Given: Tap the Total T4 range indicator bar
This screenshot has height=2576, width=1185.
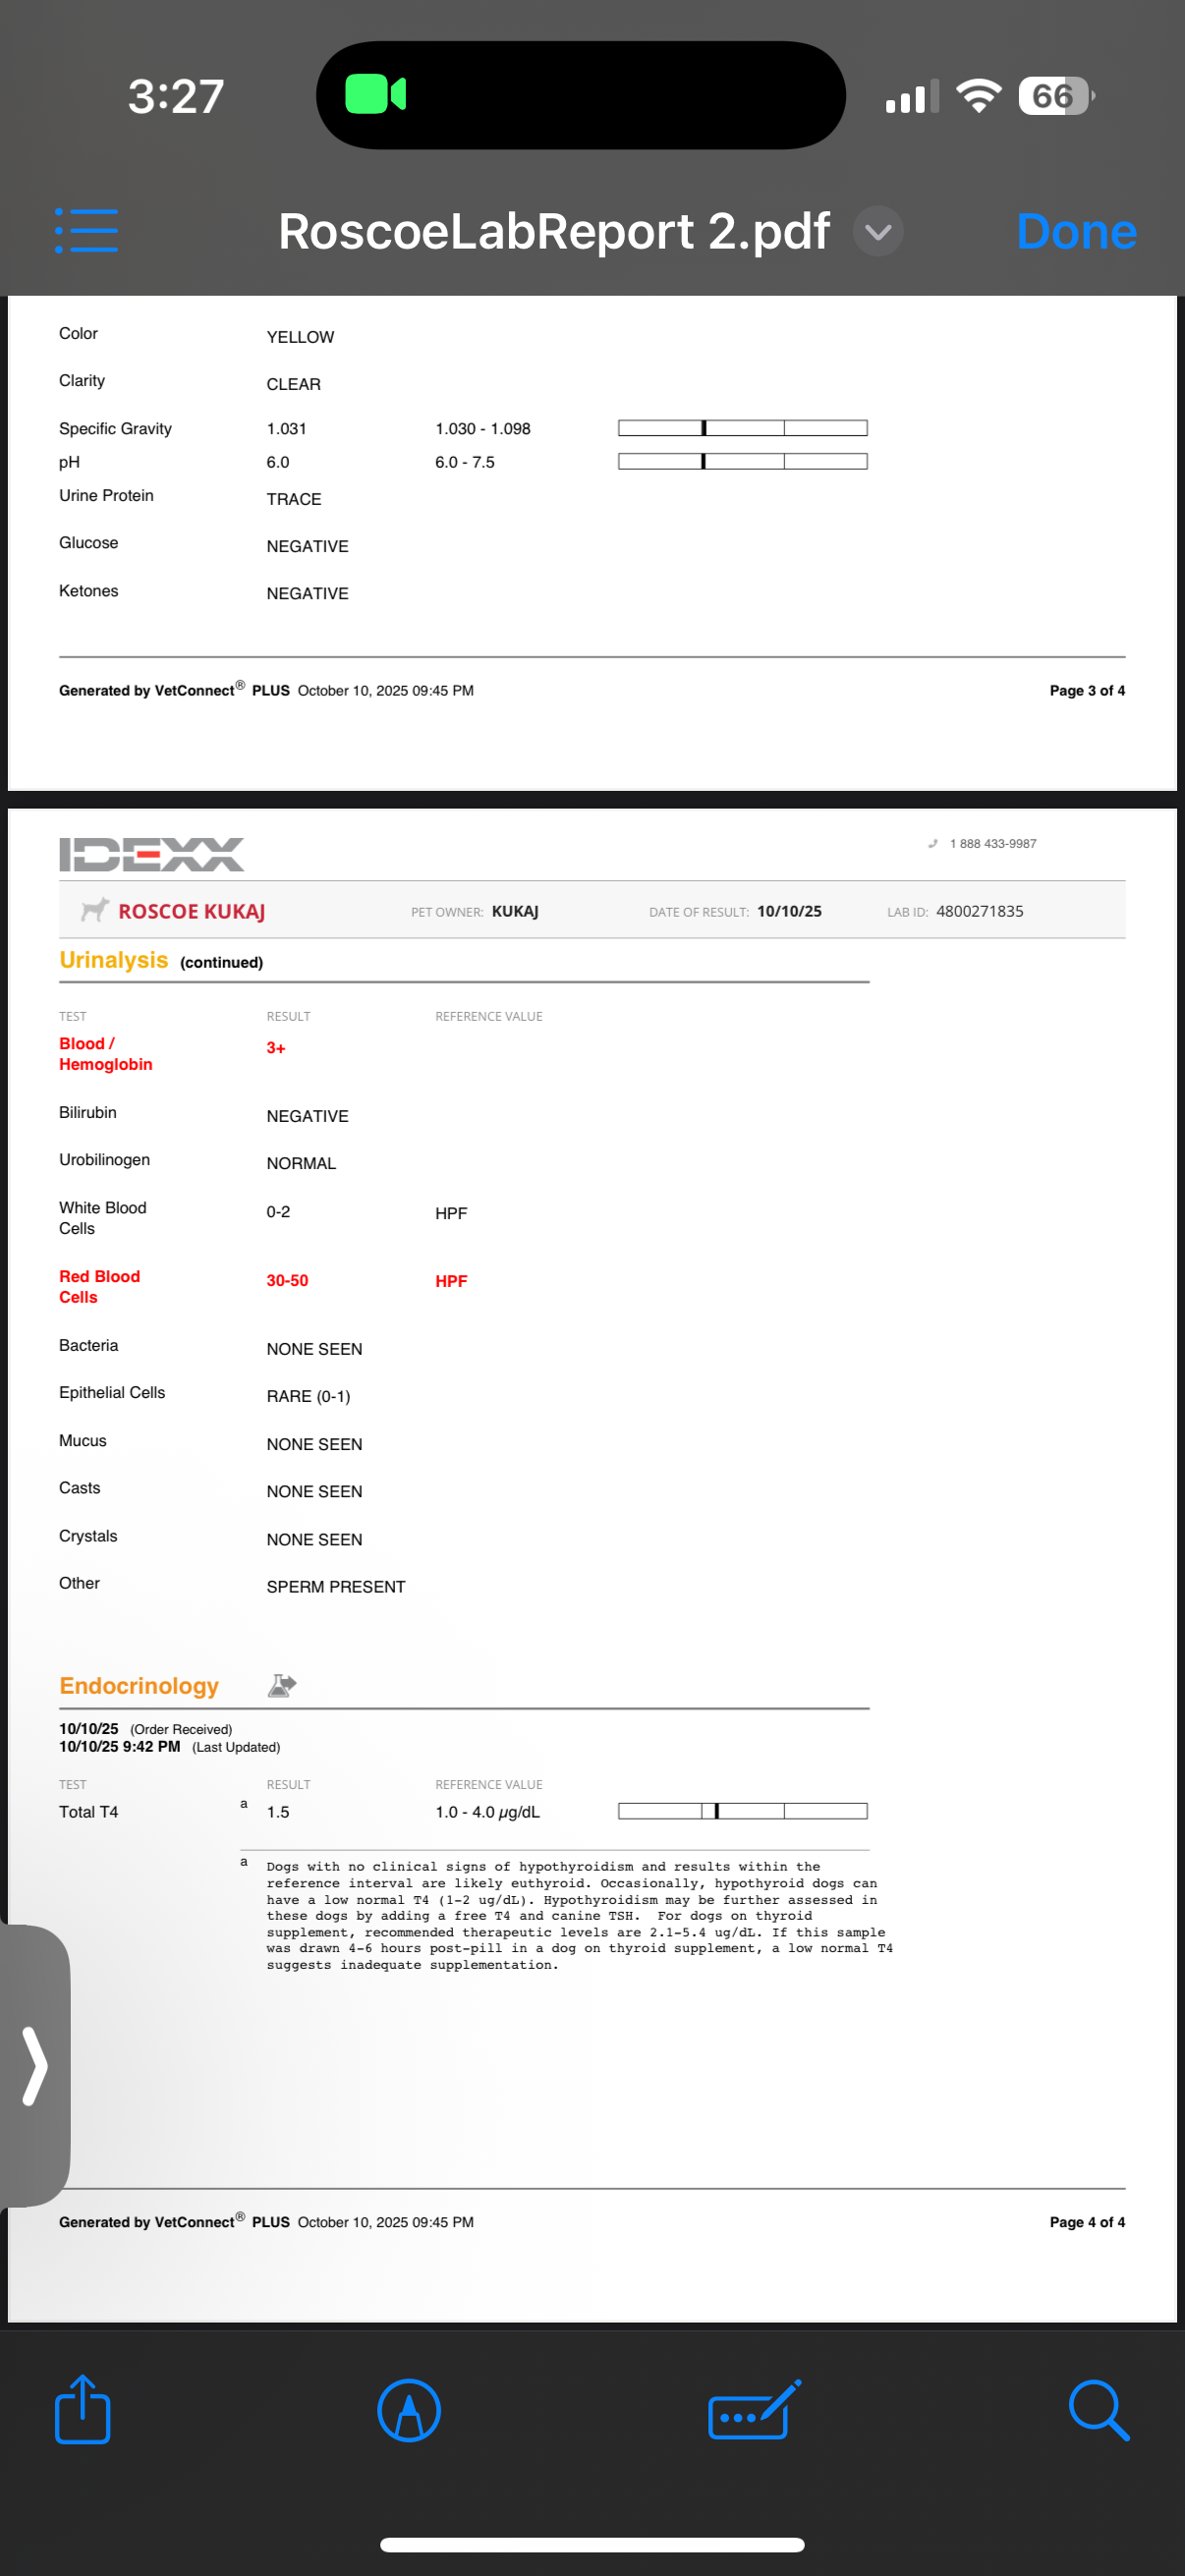Looking at the screenshot, I should coord(742,1811).
